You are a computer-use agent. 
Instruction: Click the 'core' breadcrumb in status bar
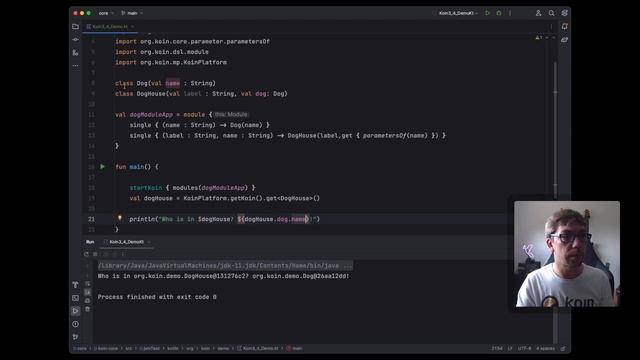click(x=80, y=349)
